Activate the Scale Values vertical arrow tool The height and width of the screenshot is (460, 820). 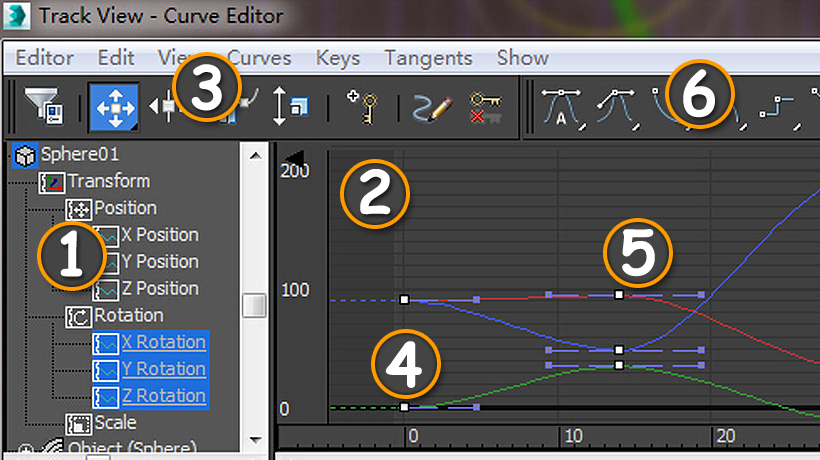[x=289, y=107]
